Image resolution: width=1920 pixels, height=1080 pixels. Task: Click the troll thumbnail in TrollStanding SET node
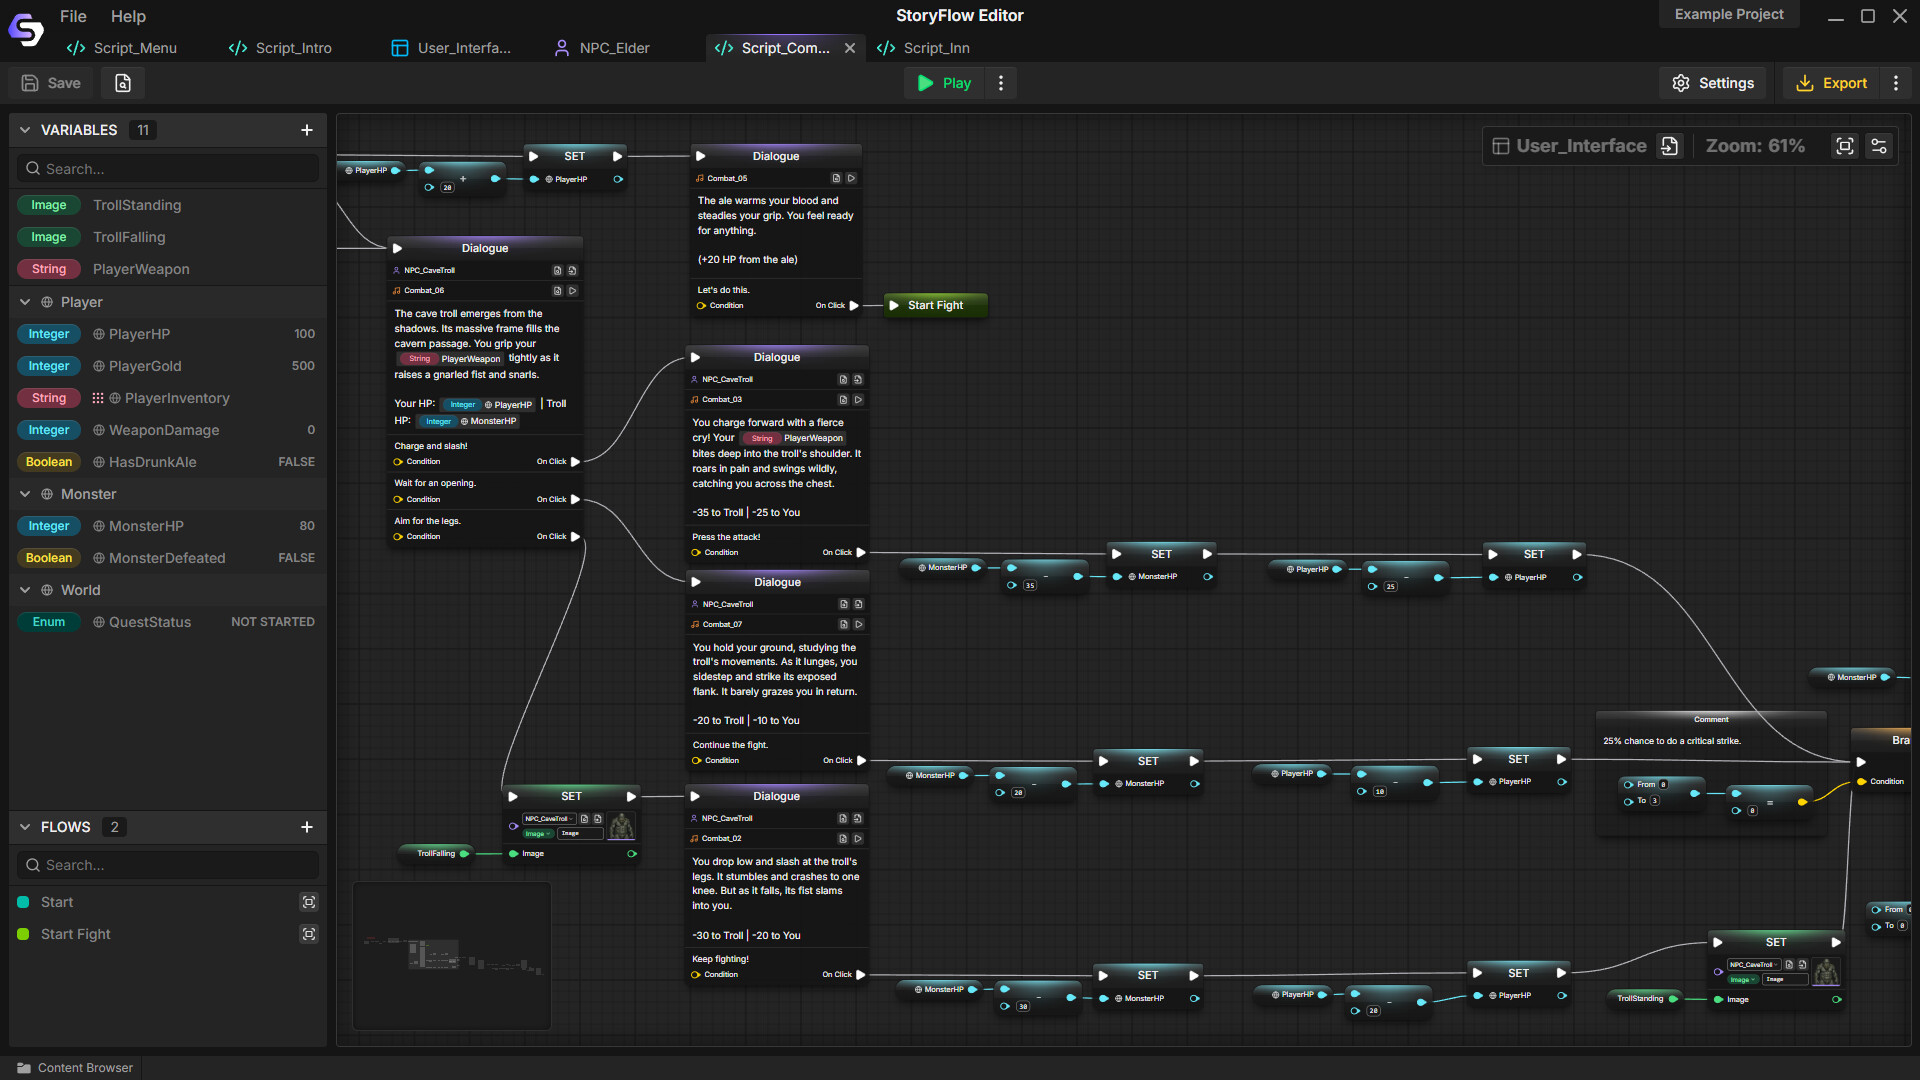(x=1826, y=972)
